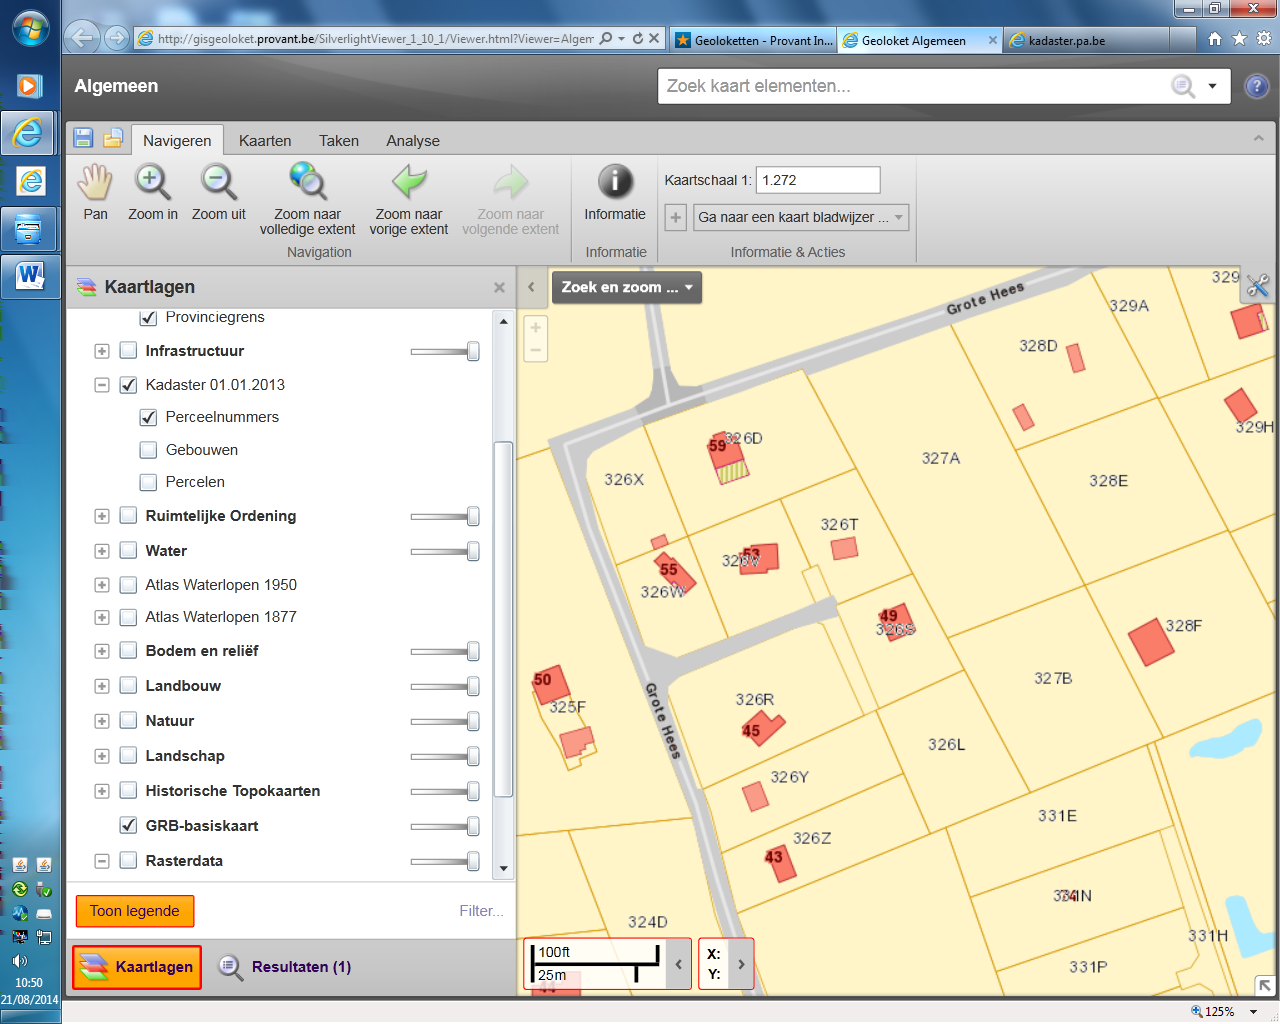Enable the Gebouwen sublayer
This screenshot has width=1280, height=1024.
pos(149,450)
